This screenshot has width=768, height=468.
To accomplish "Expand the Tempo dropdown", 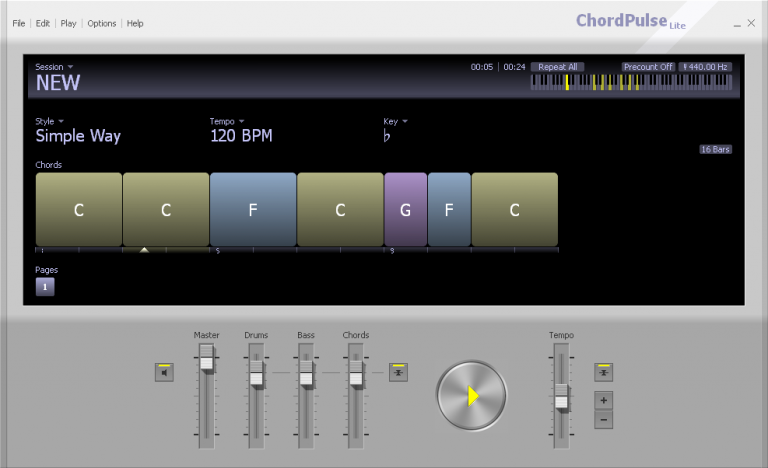I will pos(226,121).
